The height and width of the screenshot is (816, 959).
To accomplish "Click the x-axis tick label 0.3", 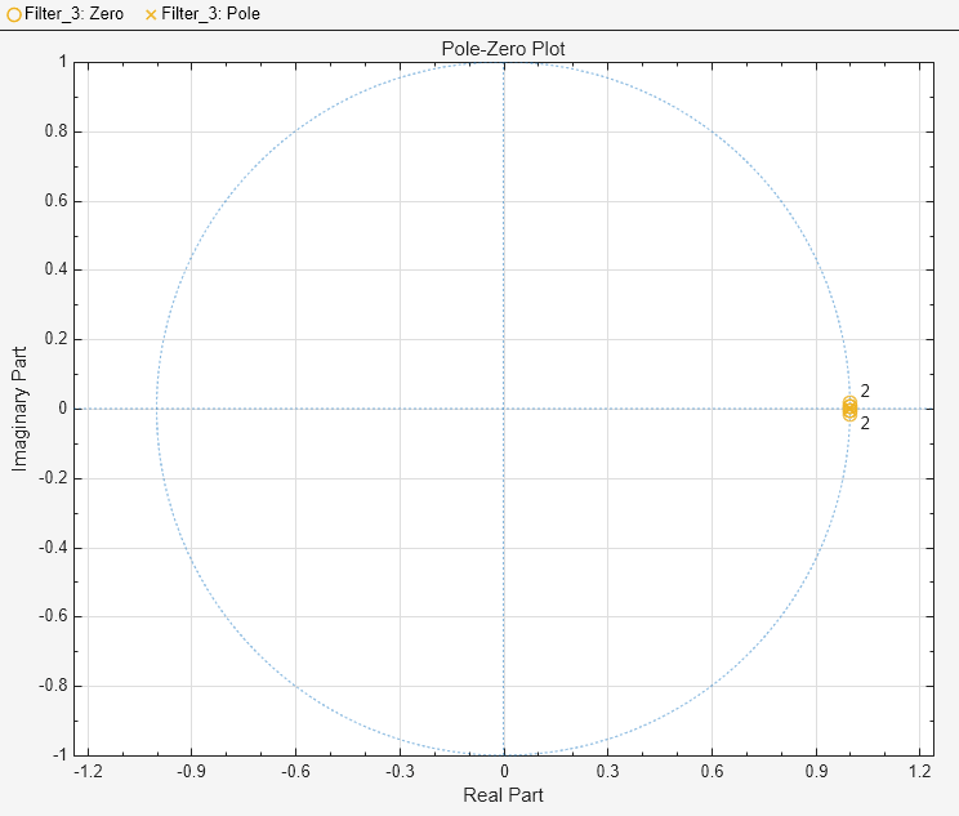I will pos(607,771).
